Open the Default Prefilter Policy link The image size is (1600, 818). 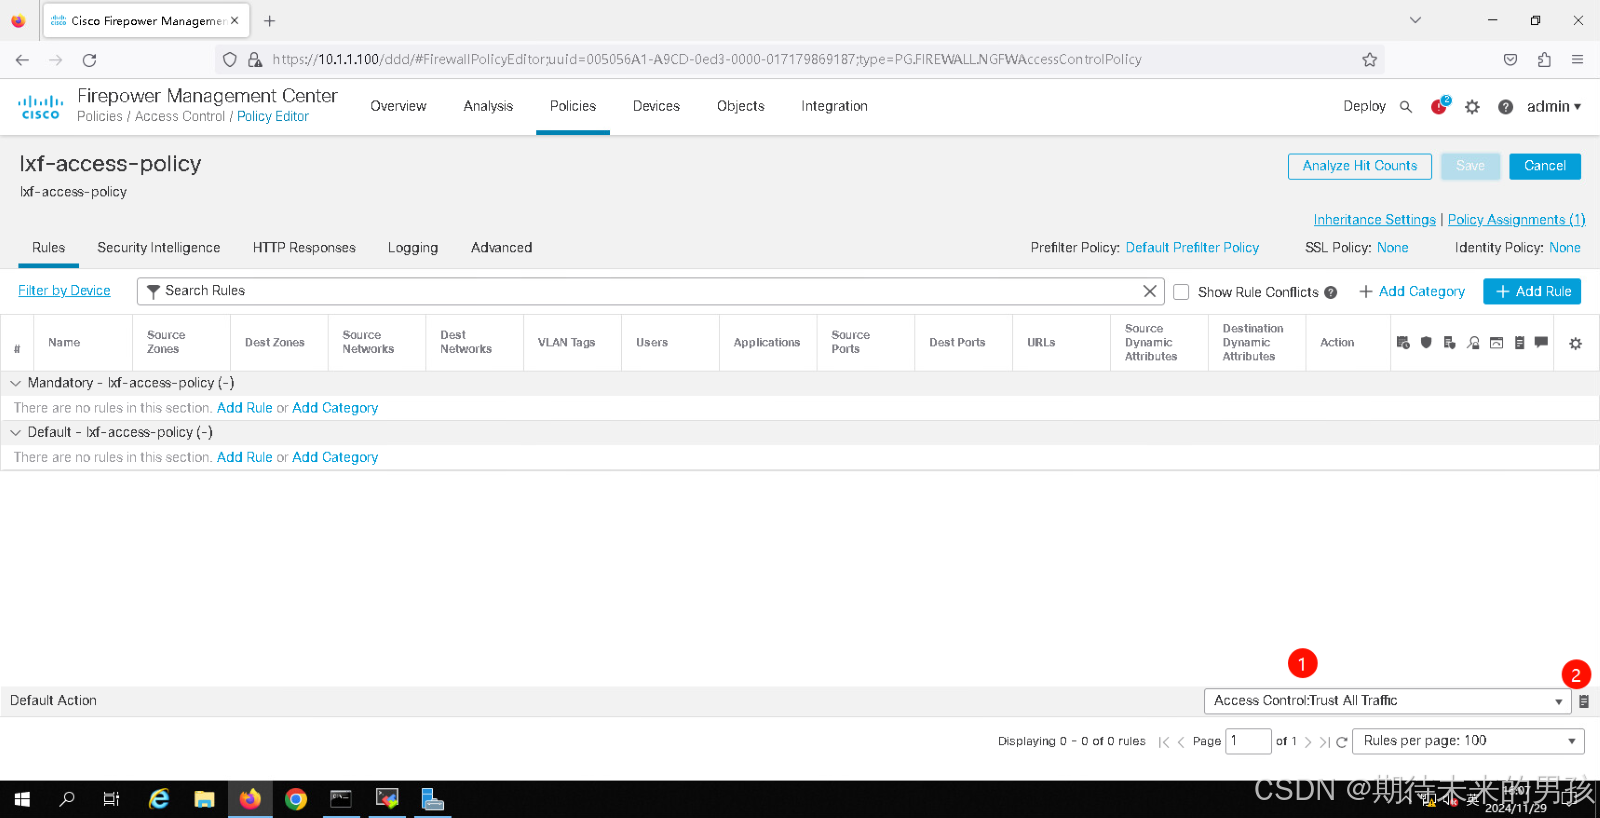point(1192,248)
